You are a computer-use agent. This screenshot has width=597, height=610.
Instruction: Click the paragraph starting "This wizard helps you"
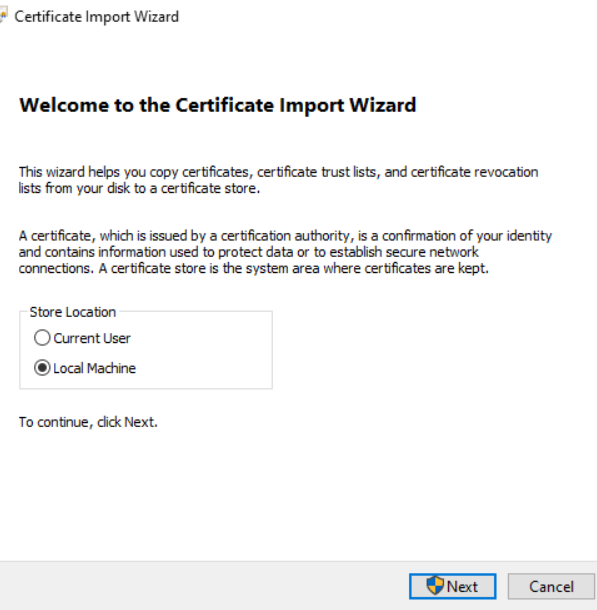(278, 180)
